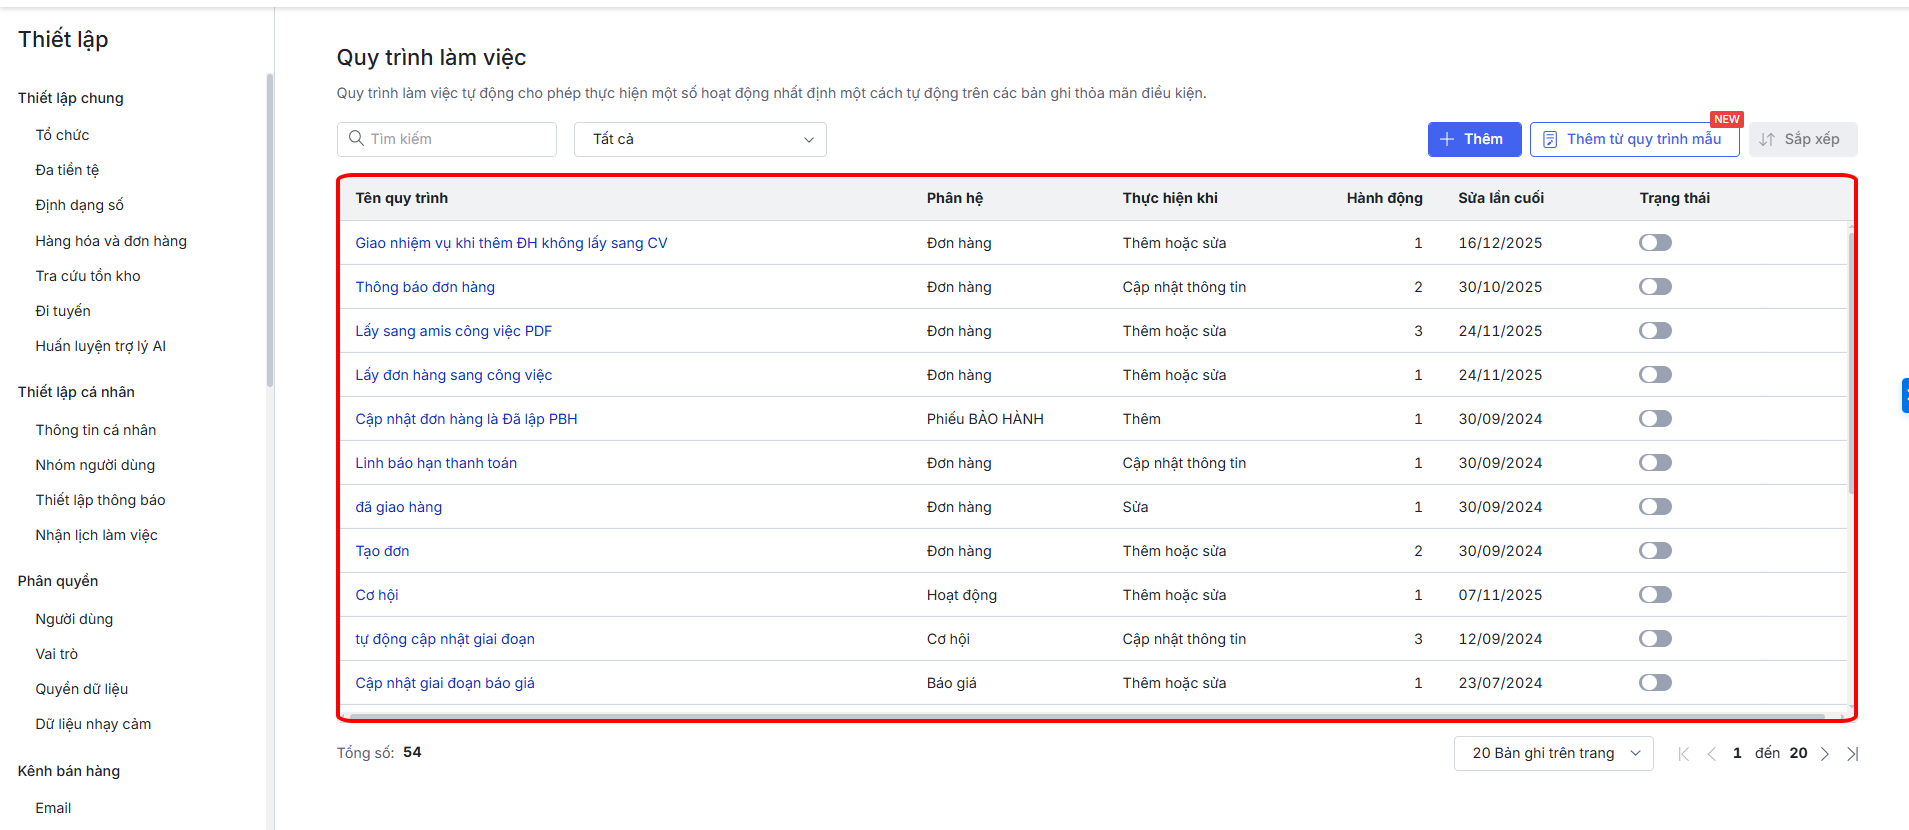This screenshot has width=1909, height=830.
Task: Click the Phân hệ column header
Action: (955, 198)
